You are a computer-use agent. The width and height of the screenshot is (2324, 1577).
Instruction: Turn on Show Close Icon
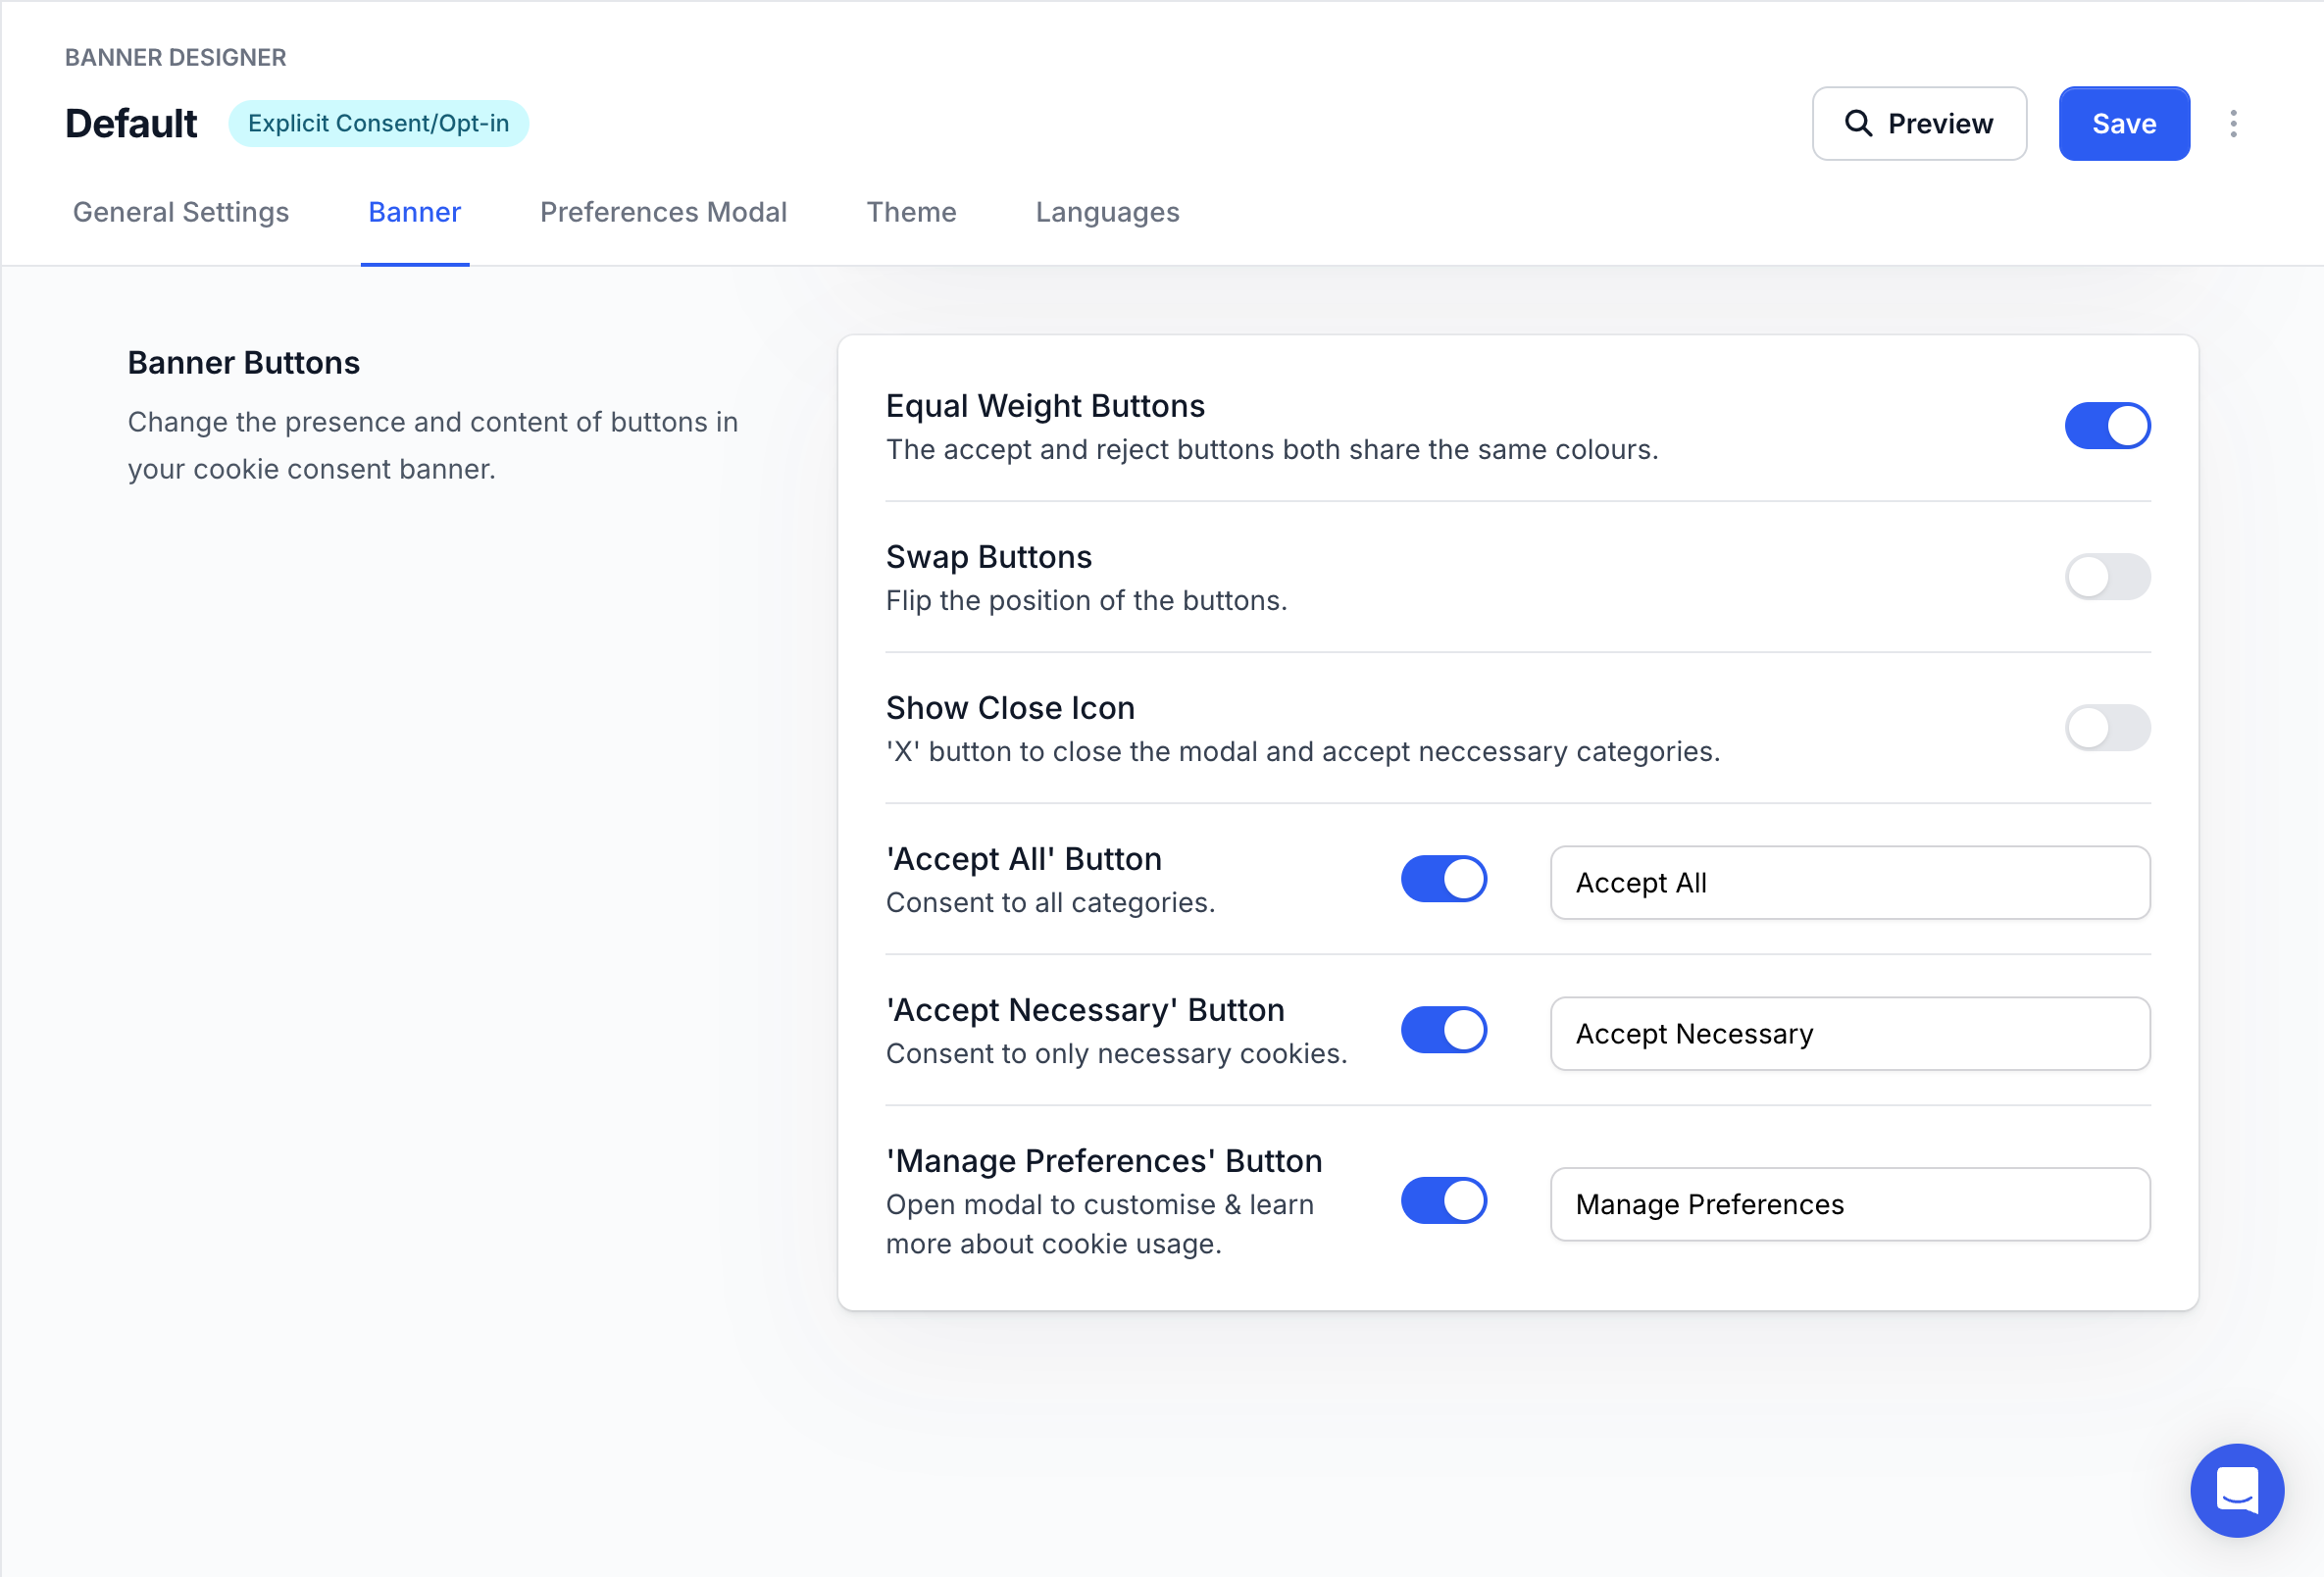pyautogui.click(x=2108, y=728)
